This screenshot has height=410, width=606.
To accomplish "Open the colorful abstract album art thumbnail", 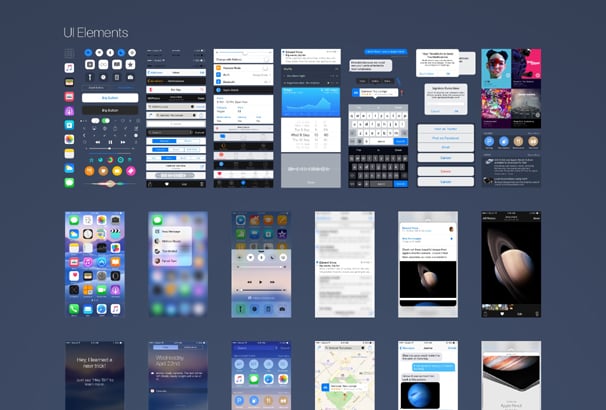I will tap(496, 108).
